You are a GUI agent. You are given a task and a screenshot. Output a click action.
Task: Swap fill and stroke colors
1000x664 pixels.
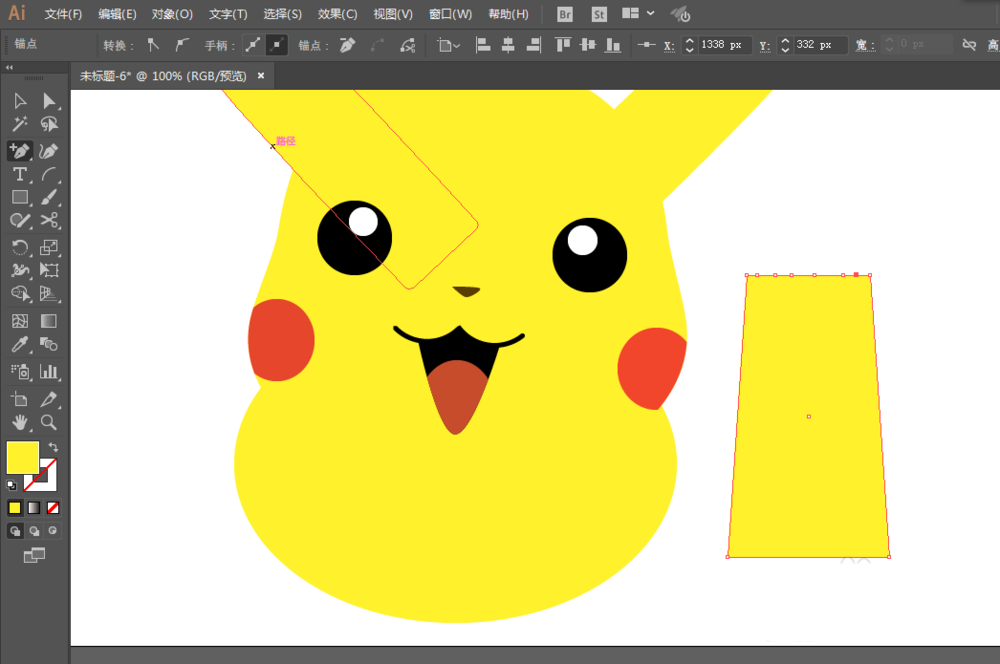pos(54,447)
